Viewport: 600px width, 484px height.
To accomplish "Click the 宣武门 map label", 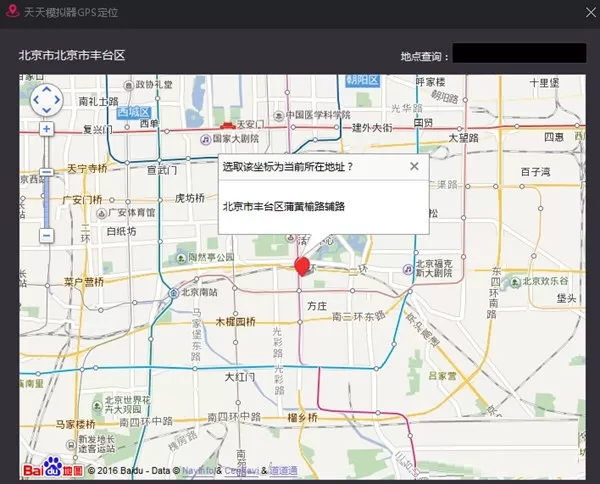I will coord(162,170).
